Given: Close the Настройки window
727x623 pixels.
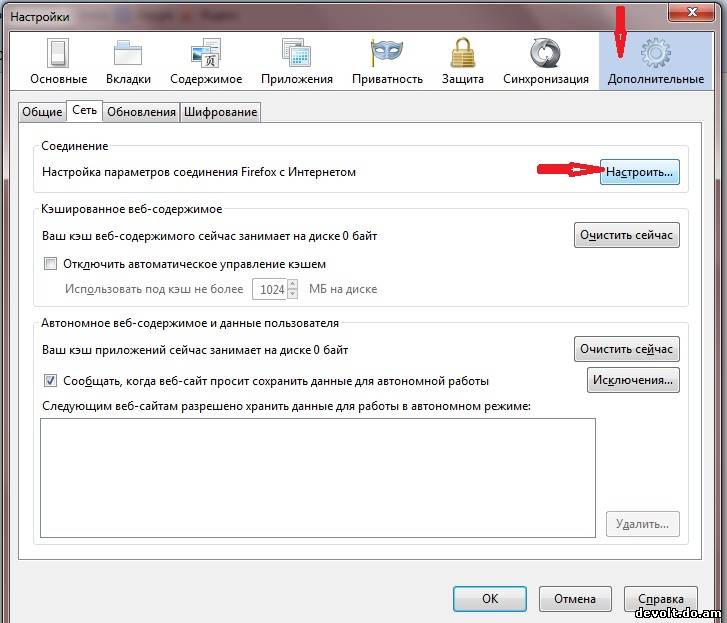Looking at the screenshot, I should pos(690,12).
